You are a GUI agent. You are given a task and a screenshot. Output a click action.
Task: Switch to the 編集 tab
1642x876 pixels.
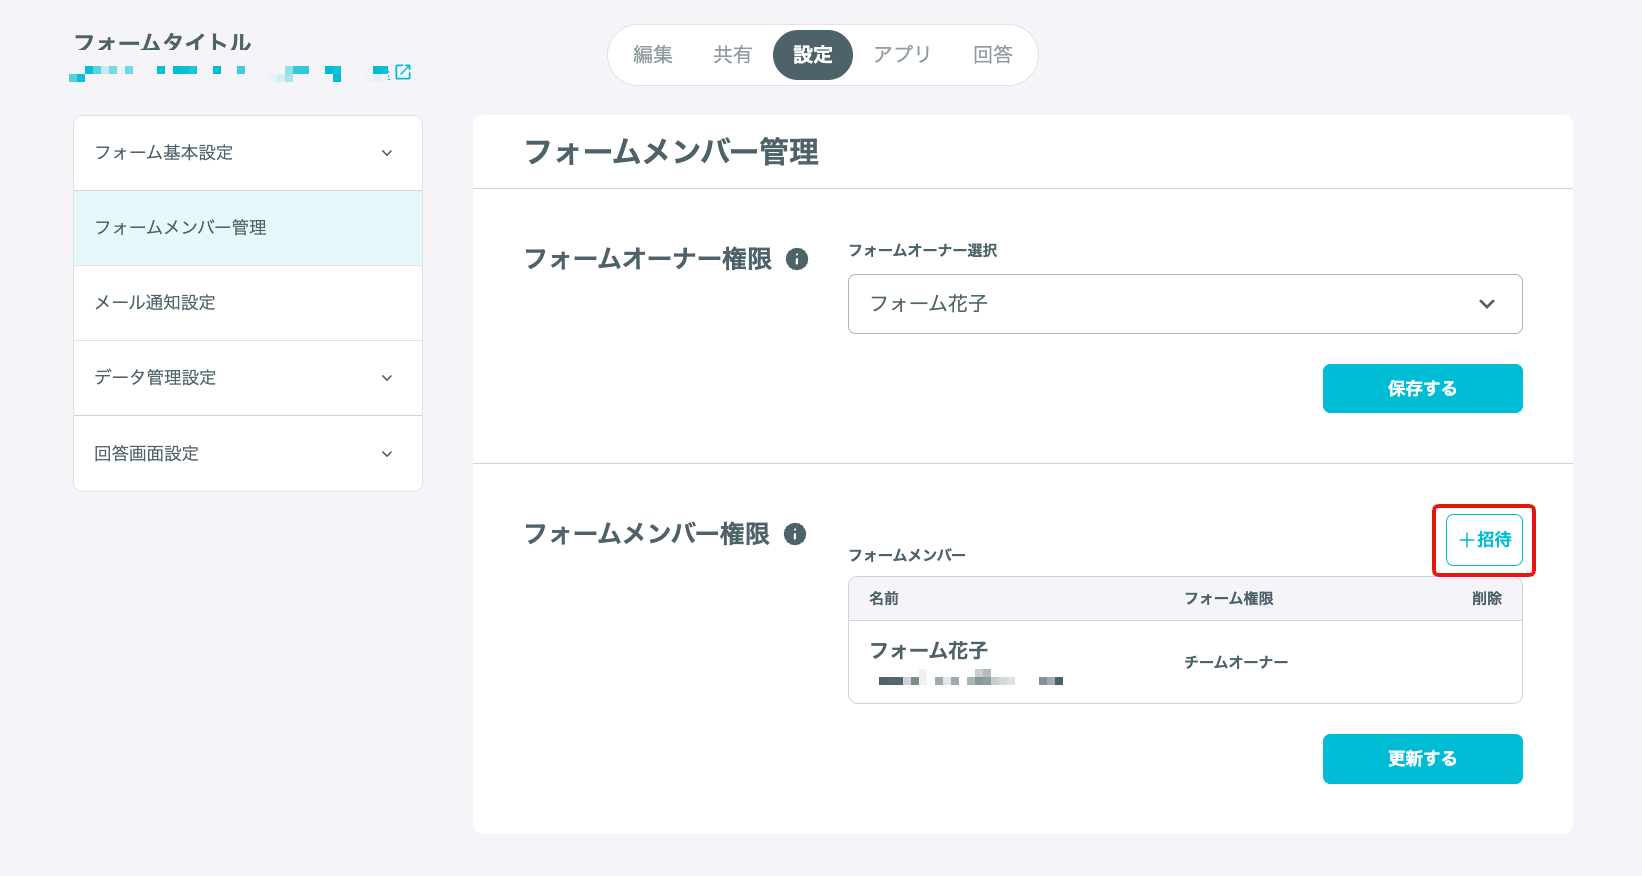coord(653,55)
